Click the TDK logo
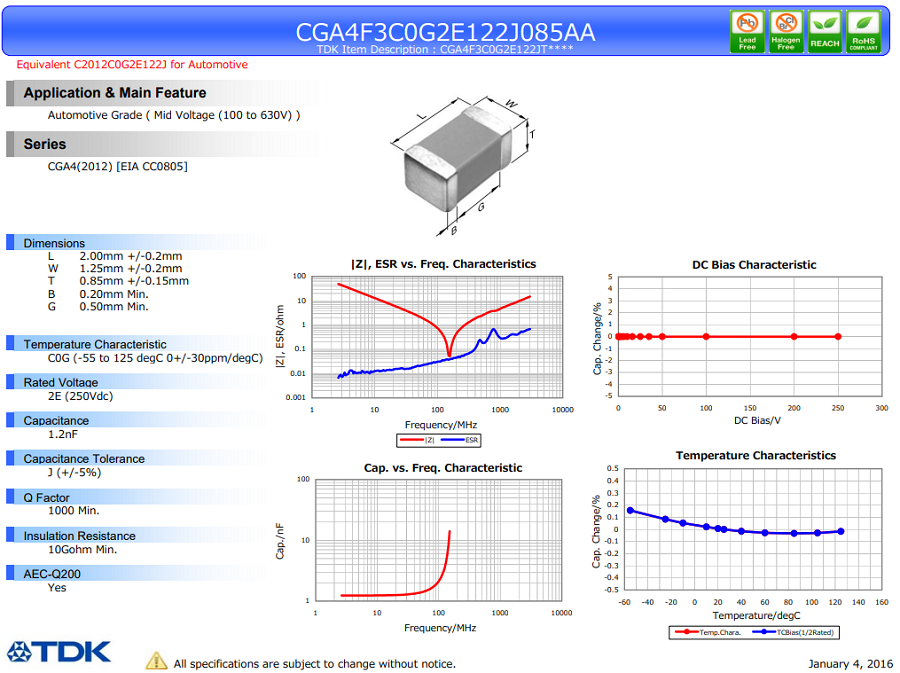This screenshot has width=900, height=673. pyautogui.click(x=59, y=652)
